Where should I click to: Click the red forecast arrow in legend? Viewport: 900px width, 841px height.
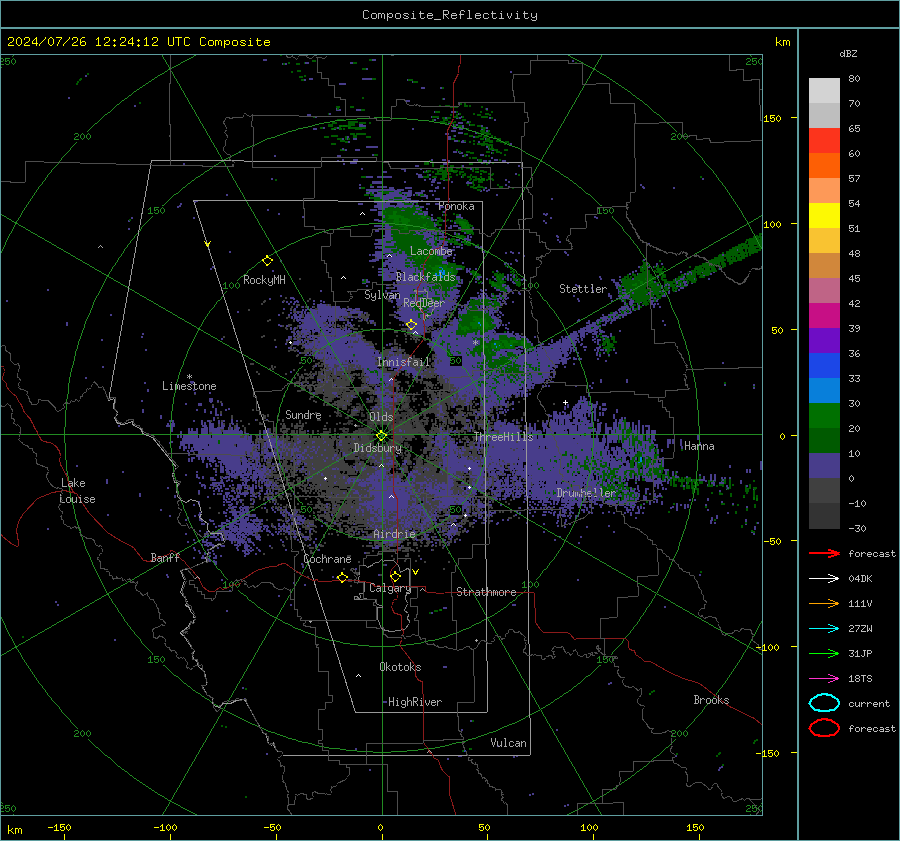coord(824,553)
